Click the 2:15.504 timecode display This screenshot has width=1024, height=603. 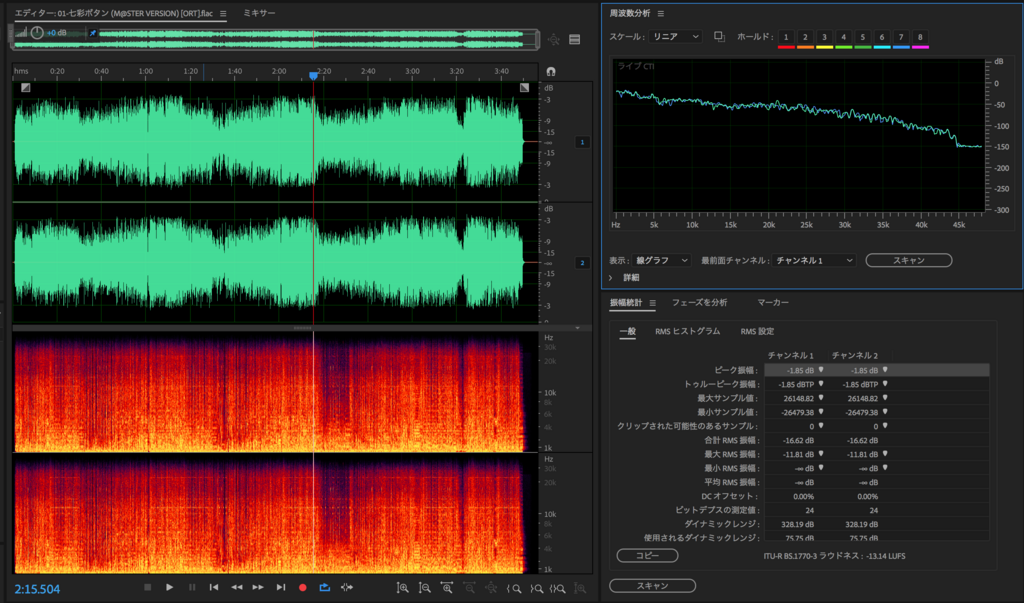point(37,589)
